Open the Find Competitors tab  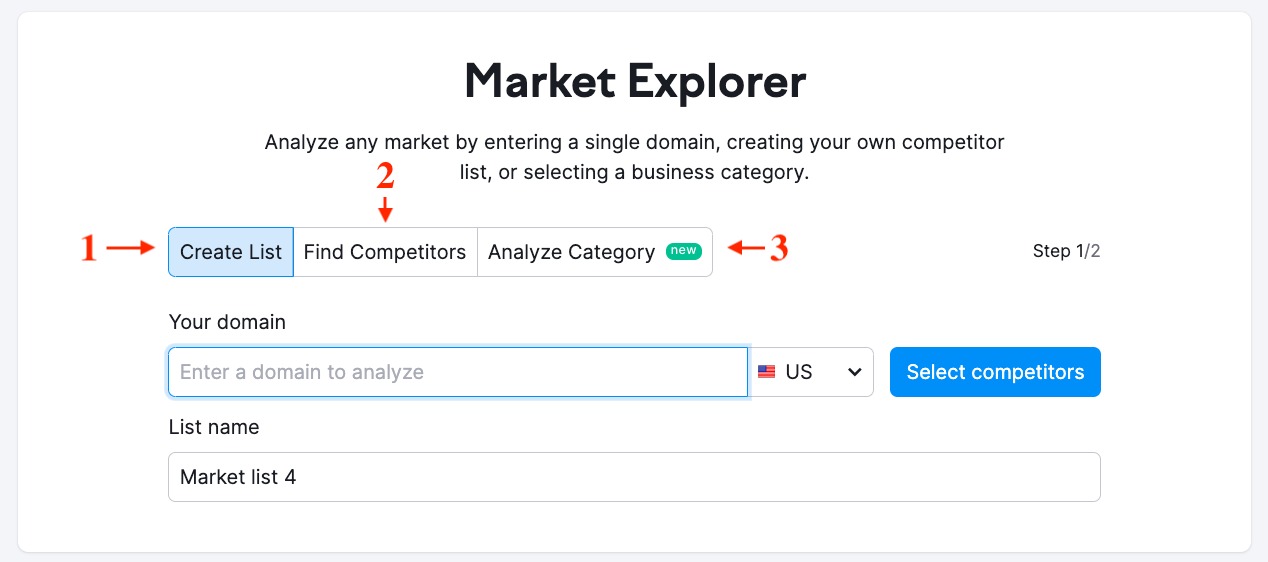[385, 252]
